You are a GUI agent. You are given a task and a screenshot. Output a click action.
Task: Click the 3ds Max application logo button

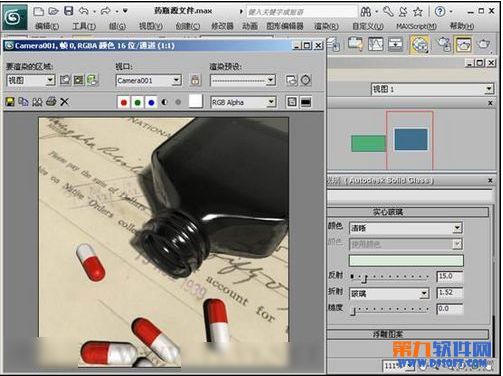click(x=14, y=17)
